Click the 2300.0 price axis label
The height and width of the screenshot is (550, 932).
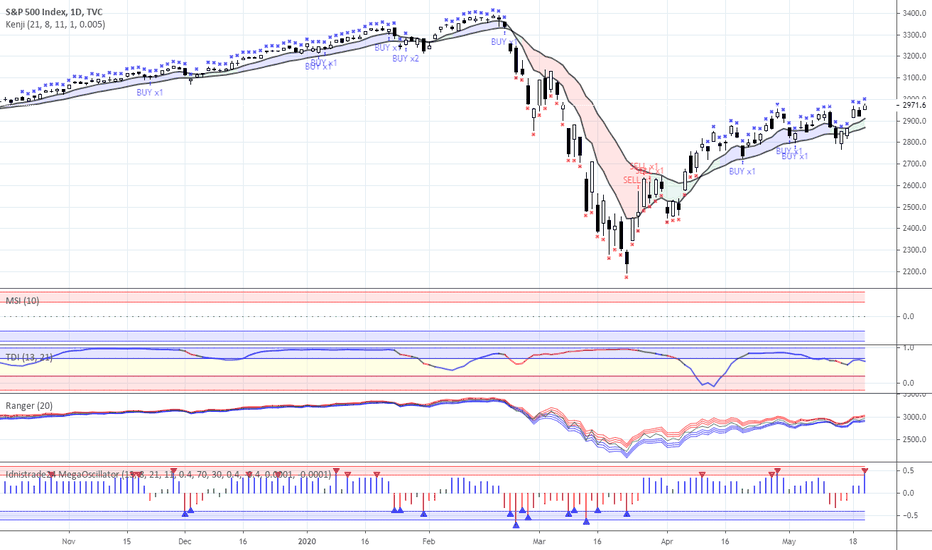[x=914, y=250]
